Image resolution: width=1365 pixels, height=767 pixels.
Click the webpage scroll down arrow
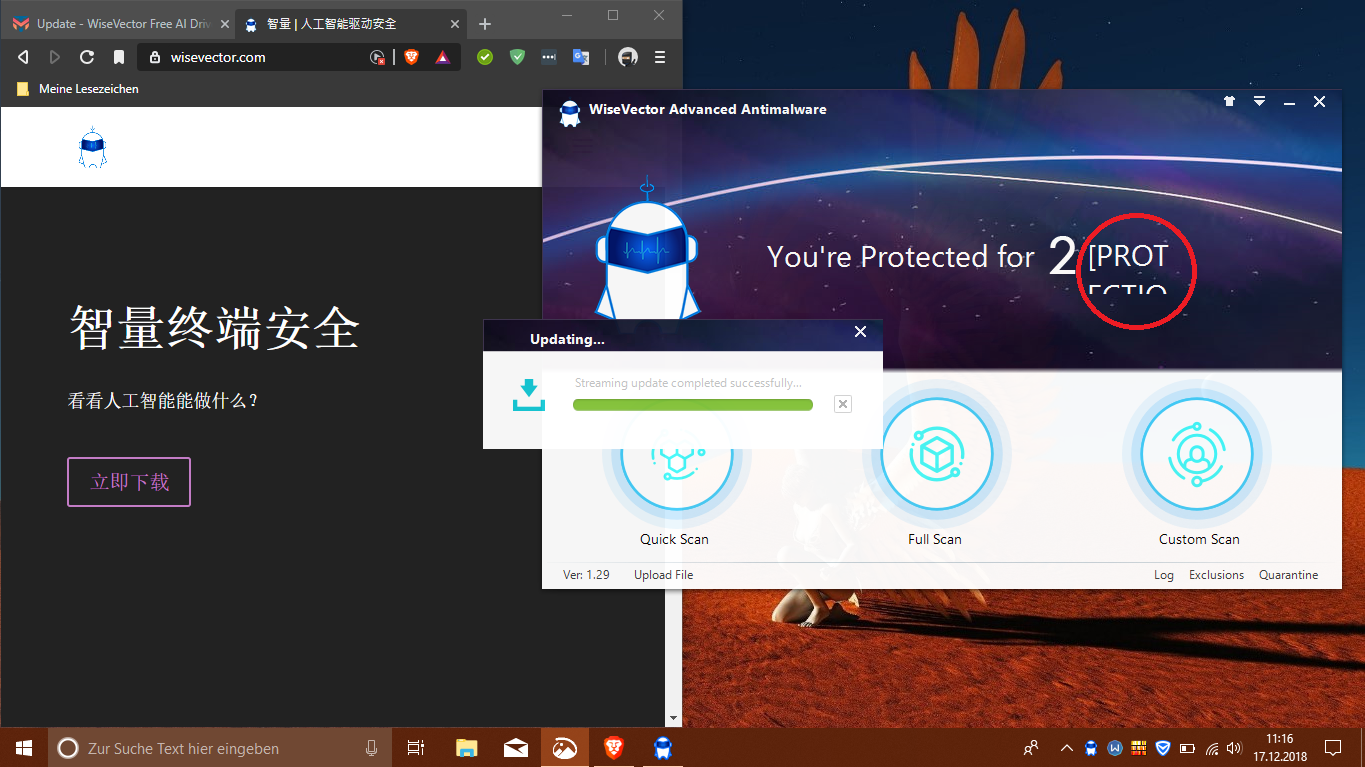point(674,718)
